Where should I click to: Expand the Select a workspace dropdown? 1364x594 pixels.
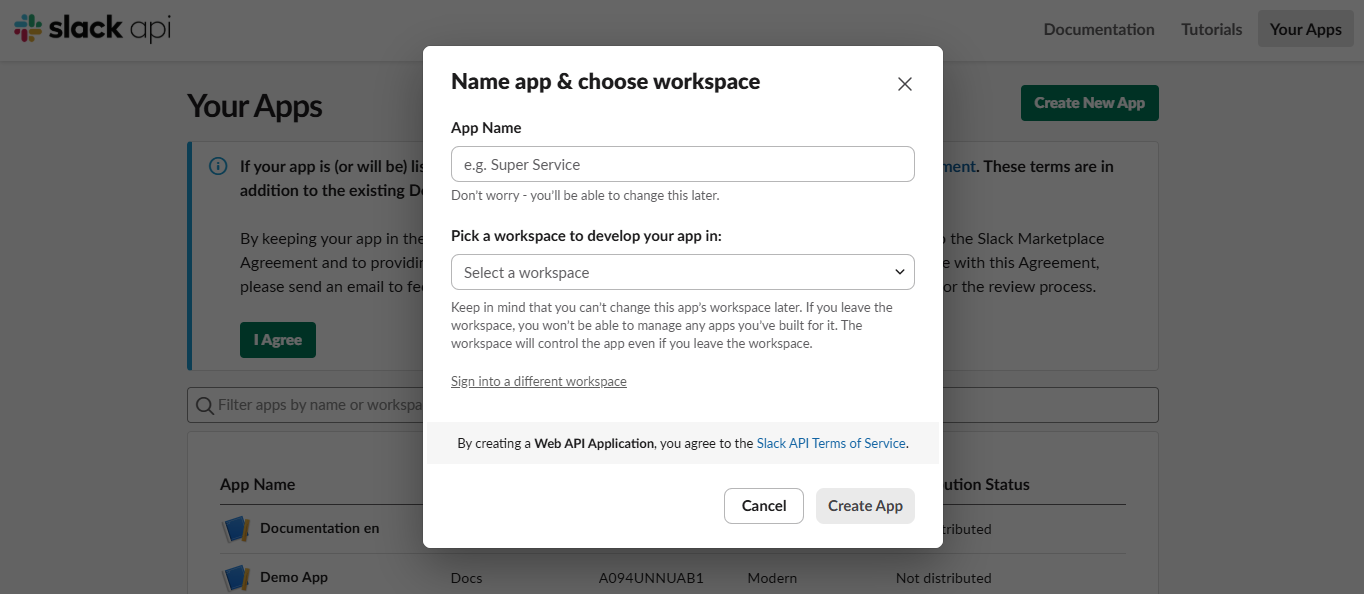[682, 272]
